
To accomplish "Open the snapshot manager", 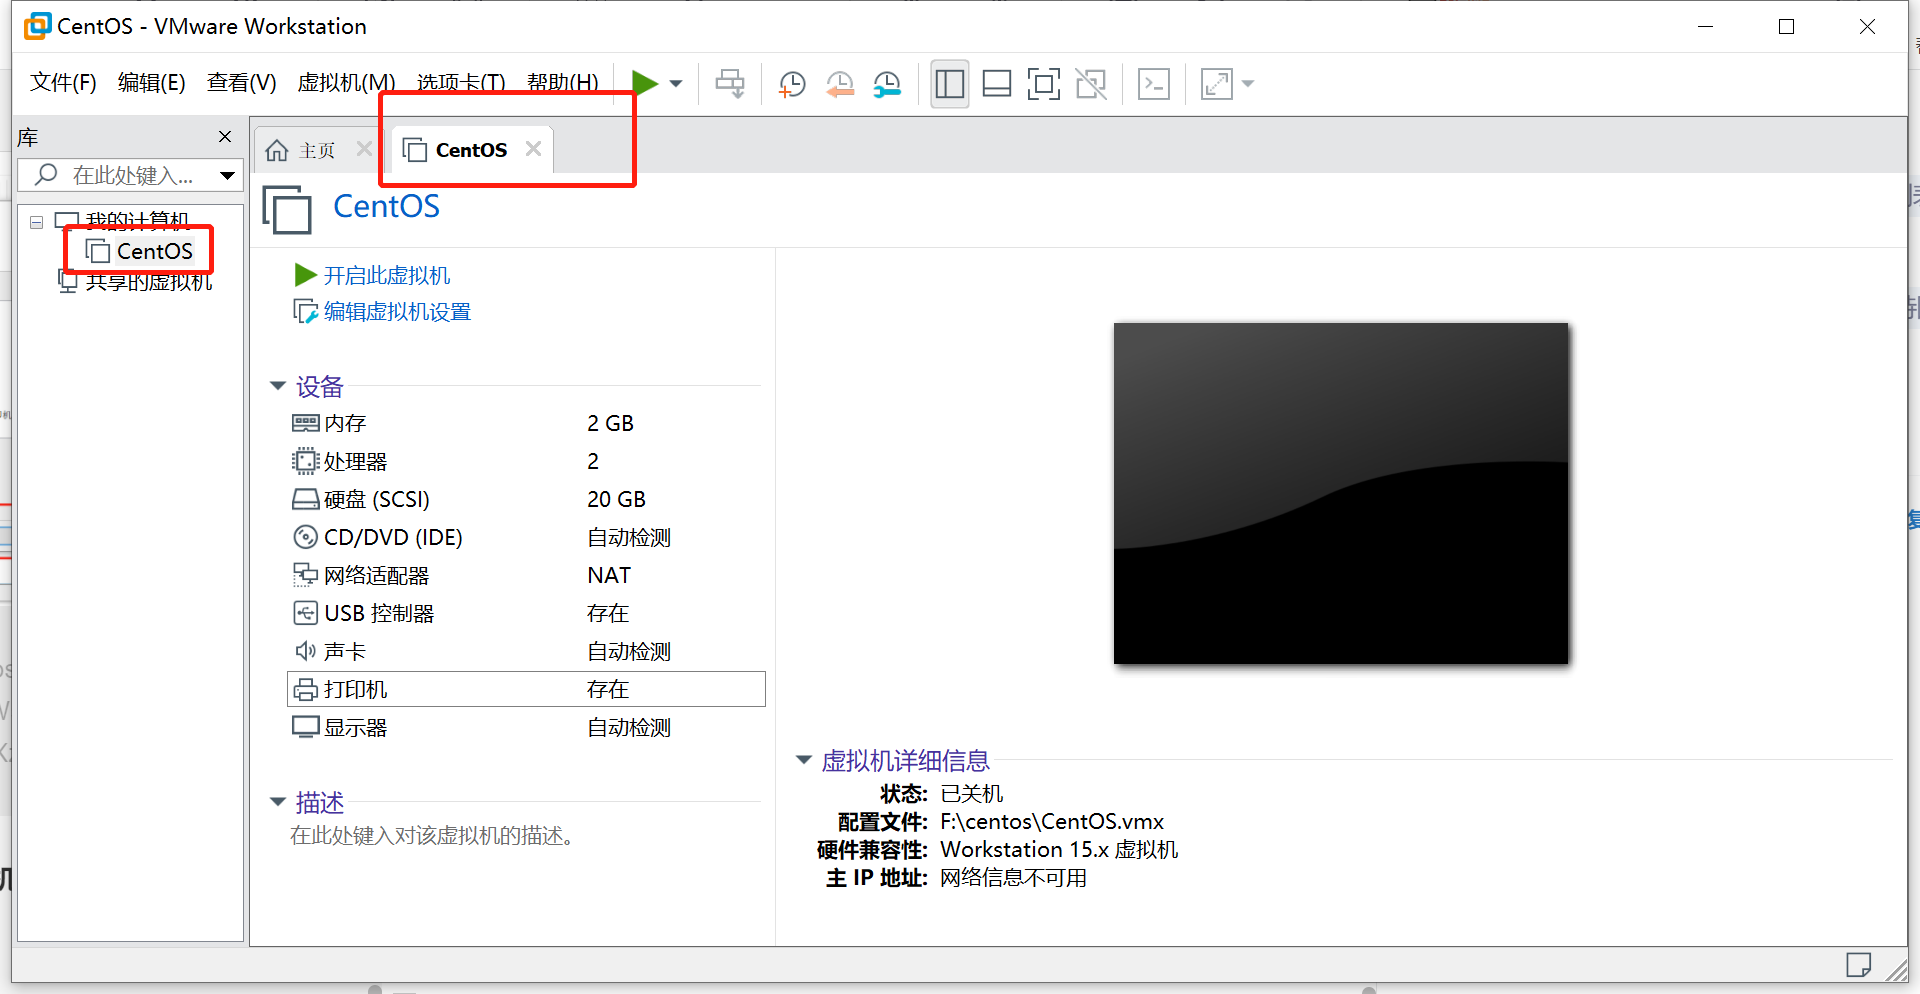I will point(887,84).
